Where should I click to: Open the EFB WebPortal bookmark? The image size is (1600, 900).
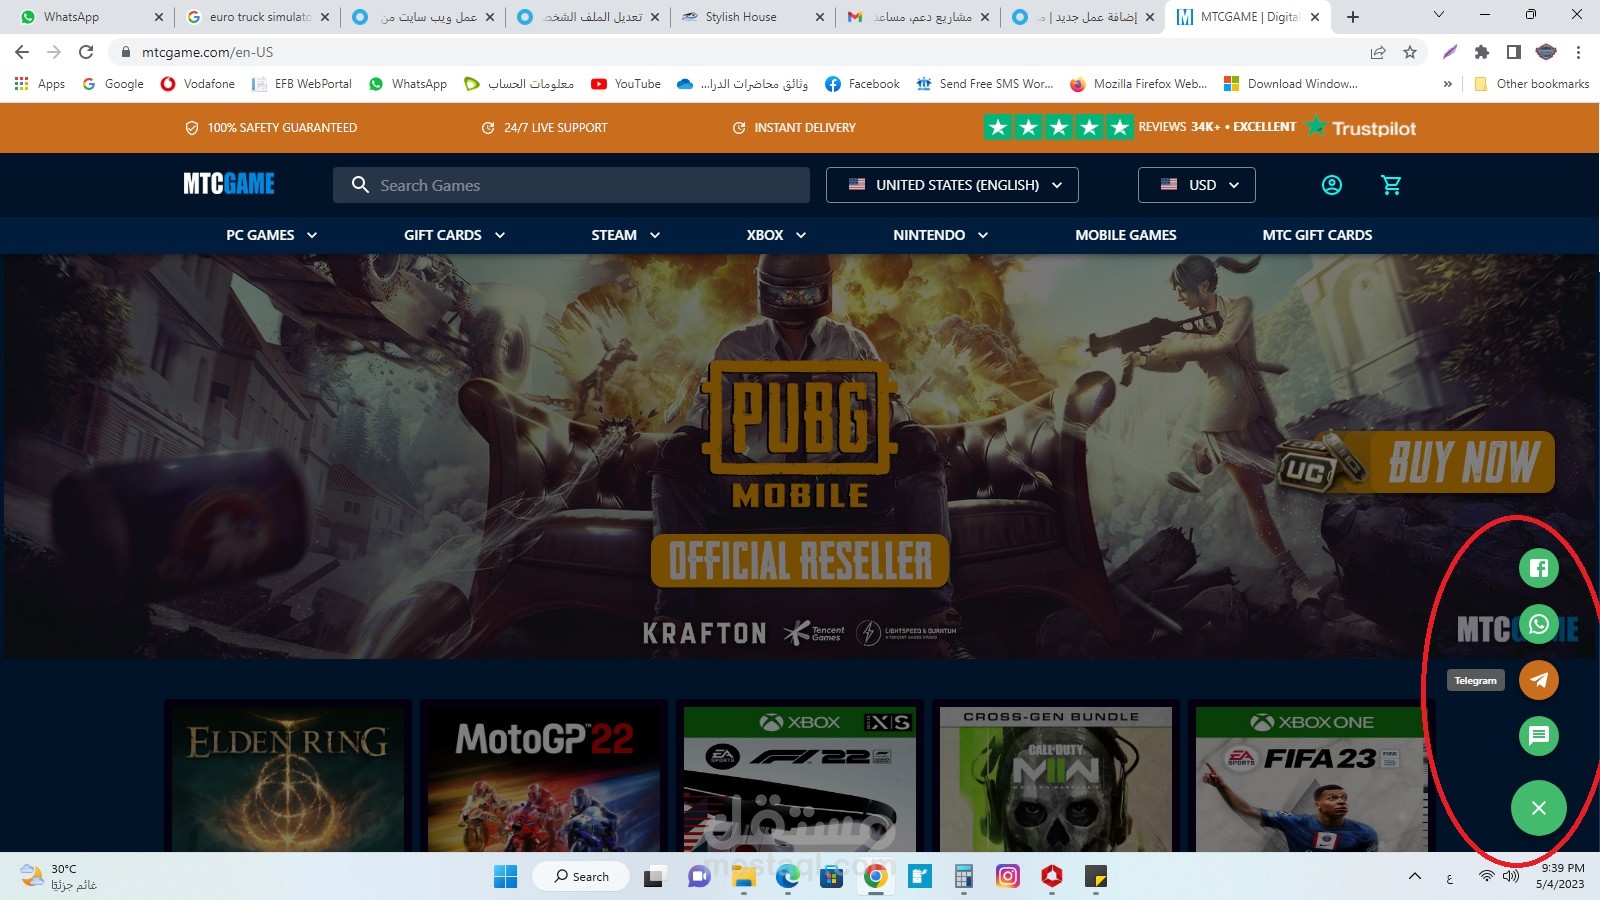click(x=302, y=84)
